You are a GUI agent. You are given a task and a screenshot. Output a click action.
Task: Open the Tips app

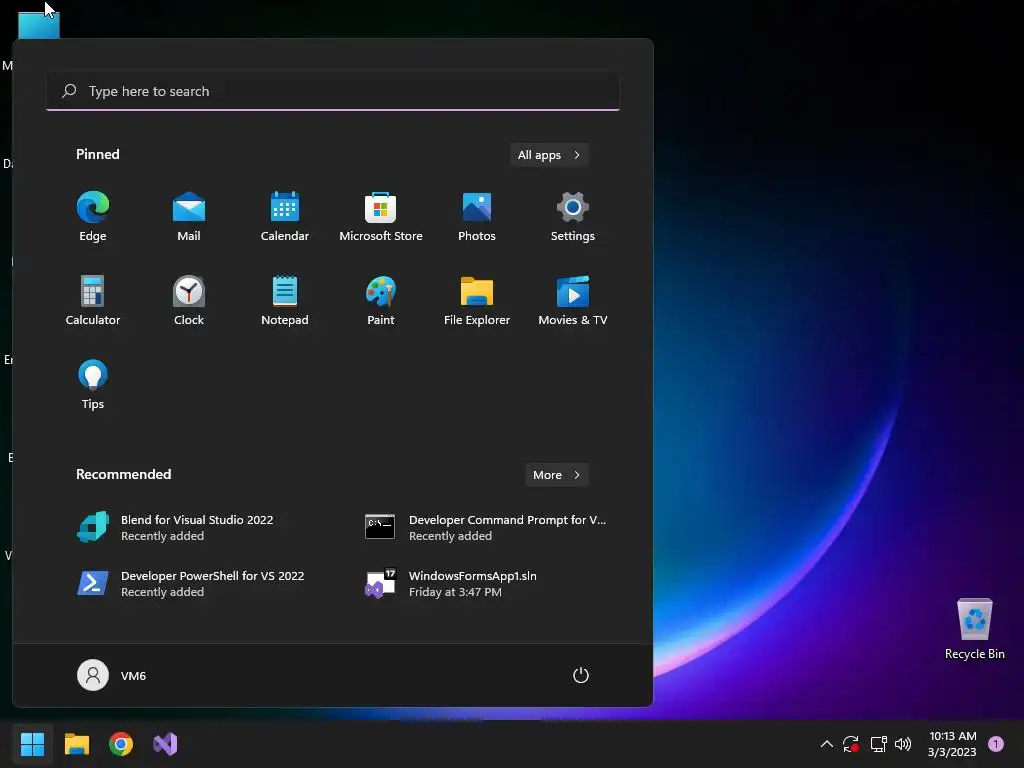93,385
